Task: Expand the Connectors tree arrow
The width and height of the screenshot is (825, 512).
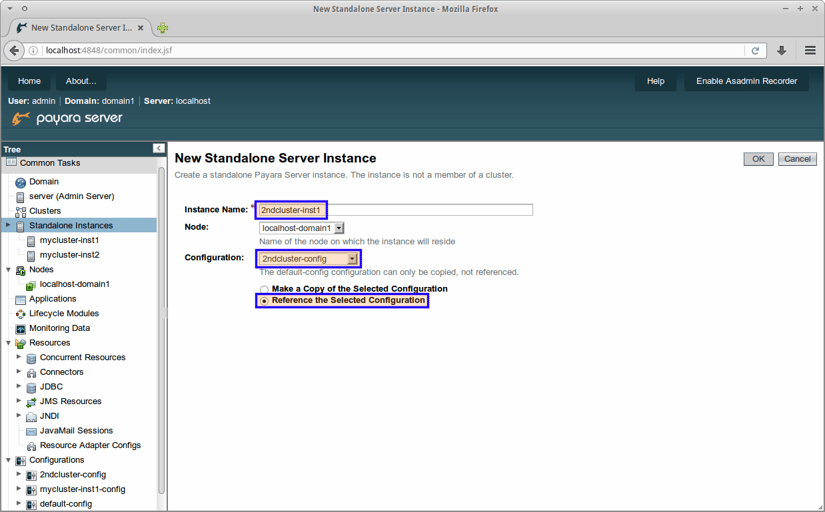Action: (19, 371)
